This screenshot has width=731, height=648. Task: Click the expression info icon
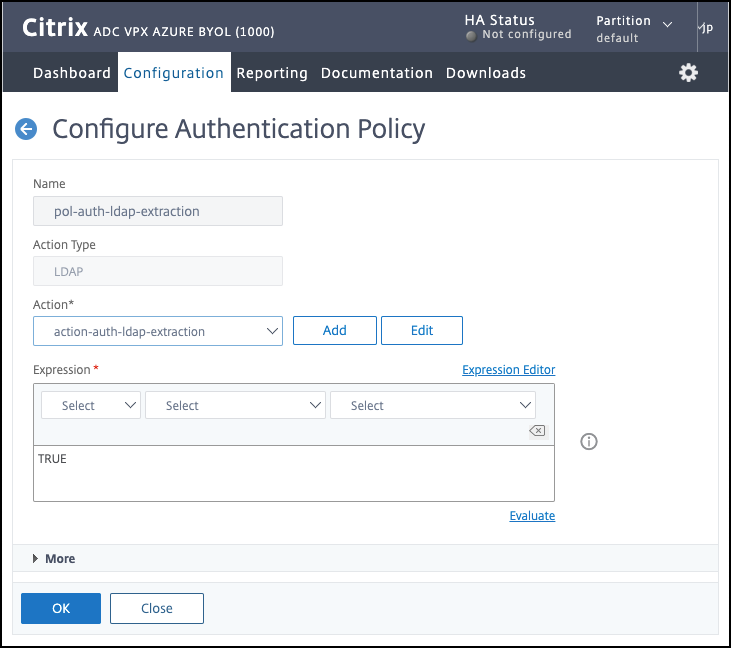point(589,441)
